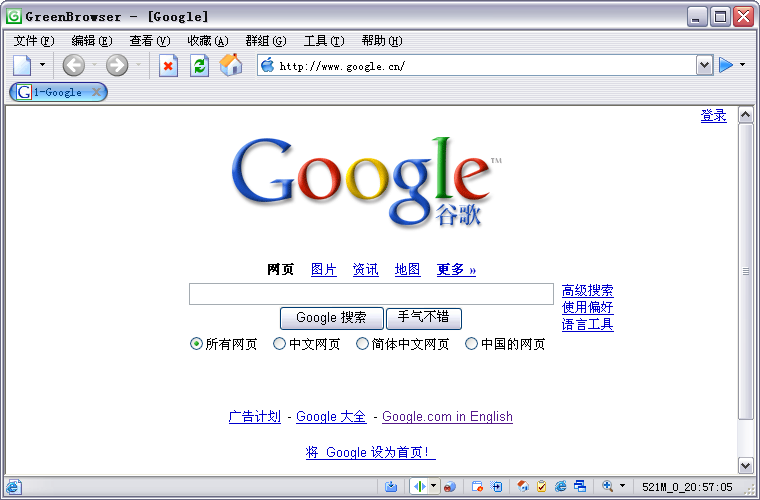Open the 帮助(H) menu
This screenshot has width=760, height=500.
pyautogui.click(x=382, y=41)
